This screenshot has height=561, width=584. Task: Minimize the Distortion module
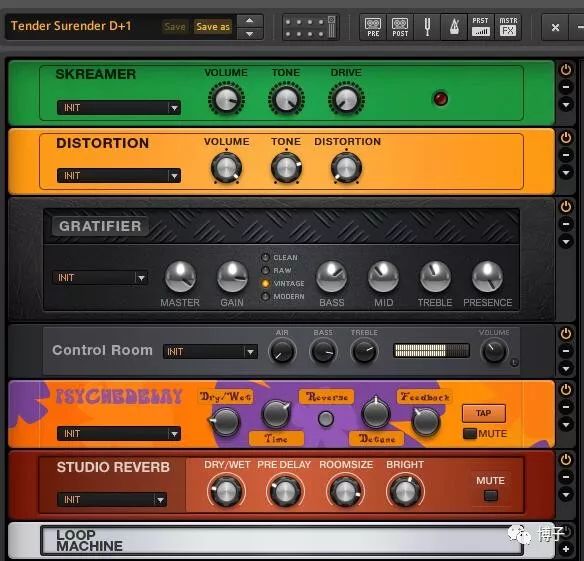(x=566, y=155)
